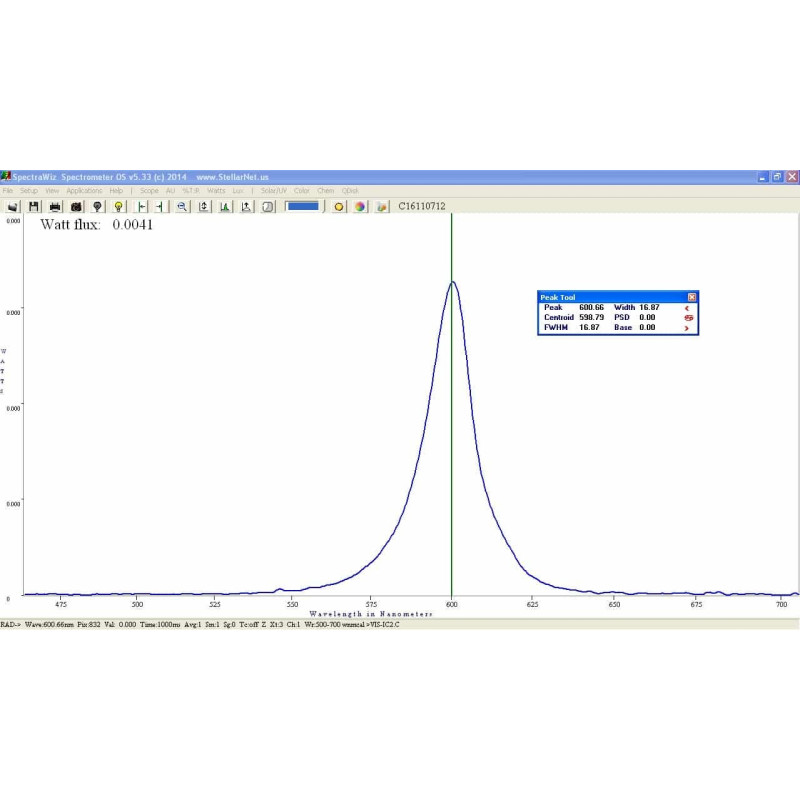Click the yellow circle toolbar icon
800x800 pixels.
[339, 206]
